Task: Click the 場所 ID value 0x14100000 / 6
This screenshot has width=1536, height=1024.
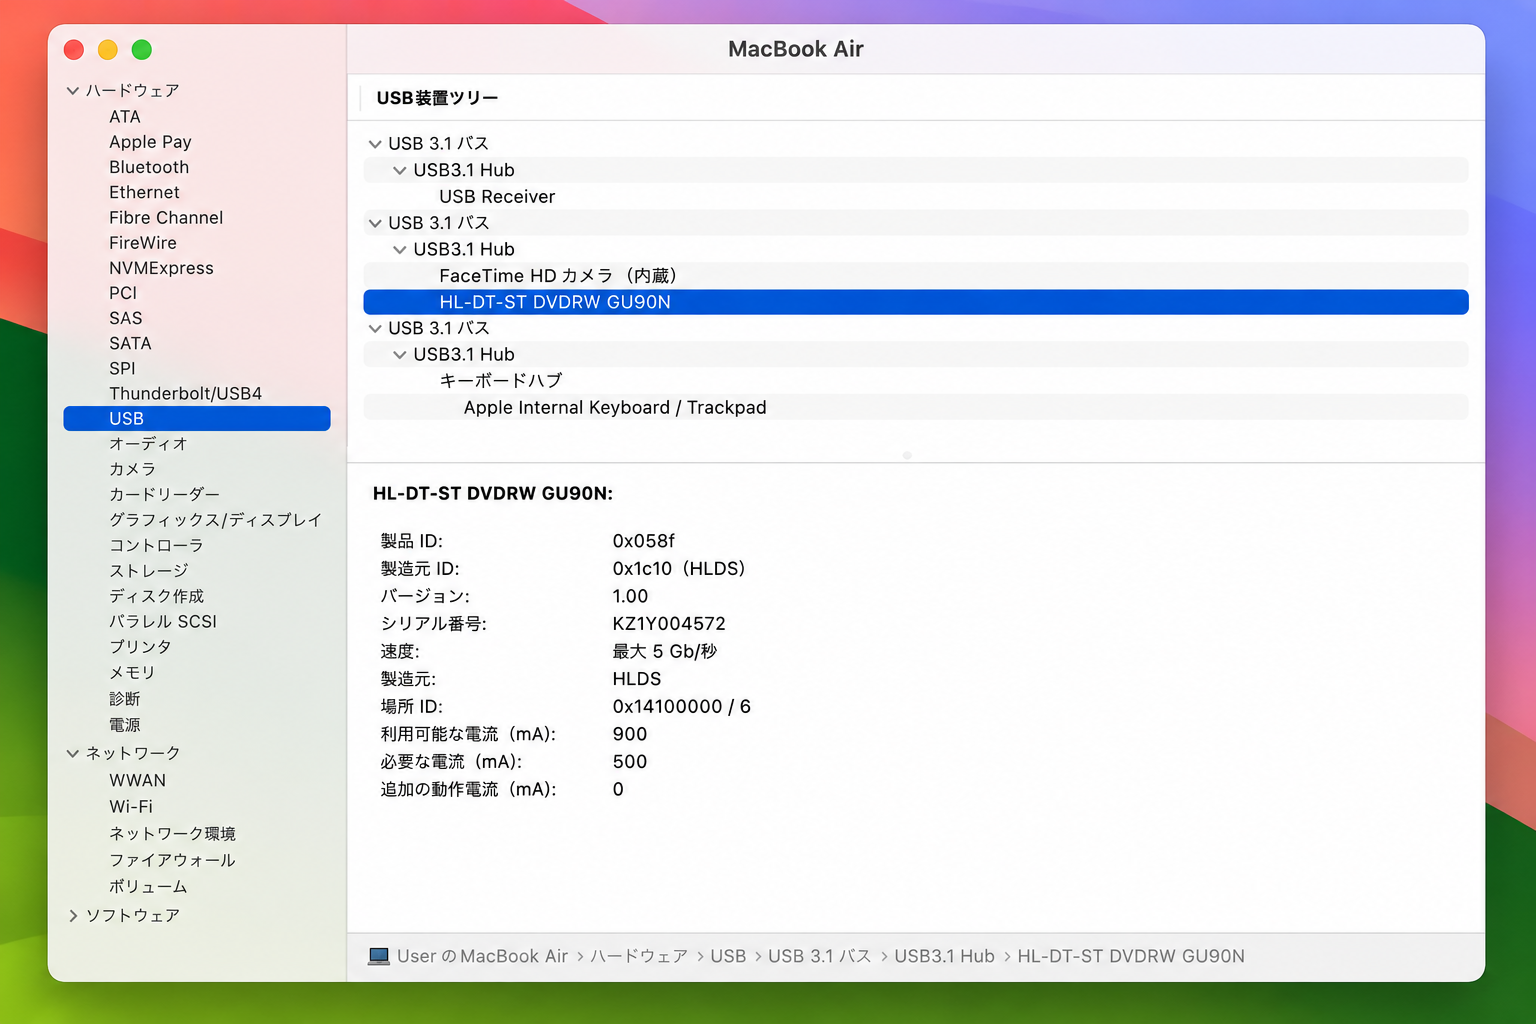Action: click(x=681, y=707)
